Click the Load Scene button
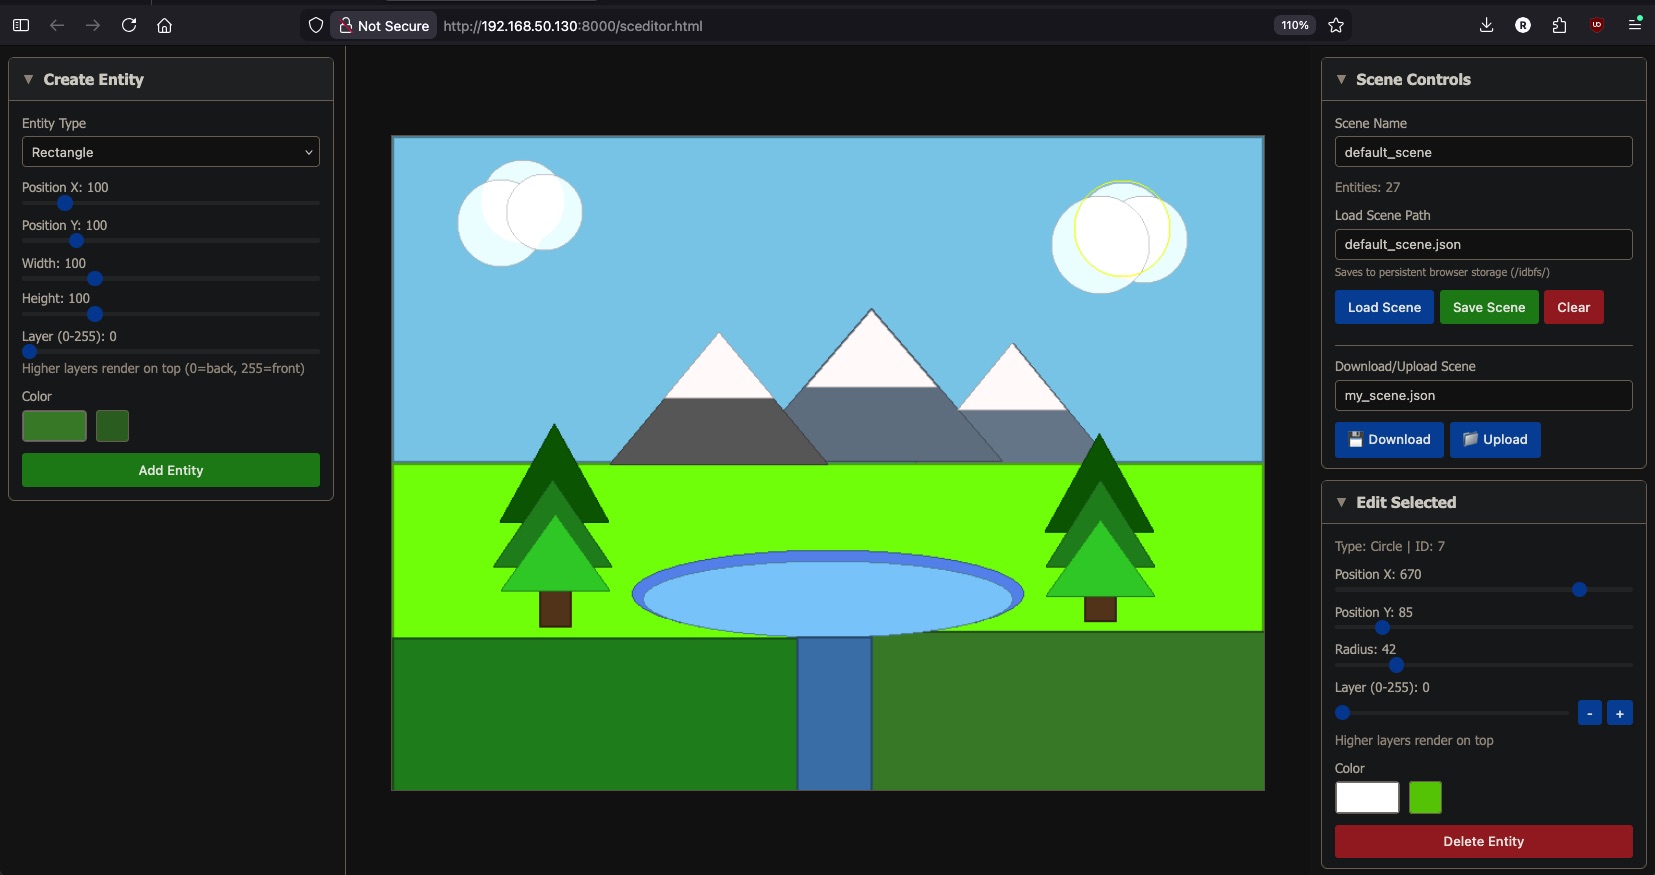Image resolution: width=1655 pixels, height=875 pixels. point(1384,307)
